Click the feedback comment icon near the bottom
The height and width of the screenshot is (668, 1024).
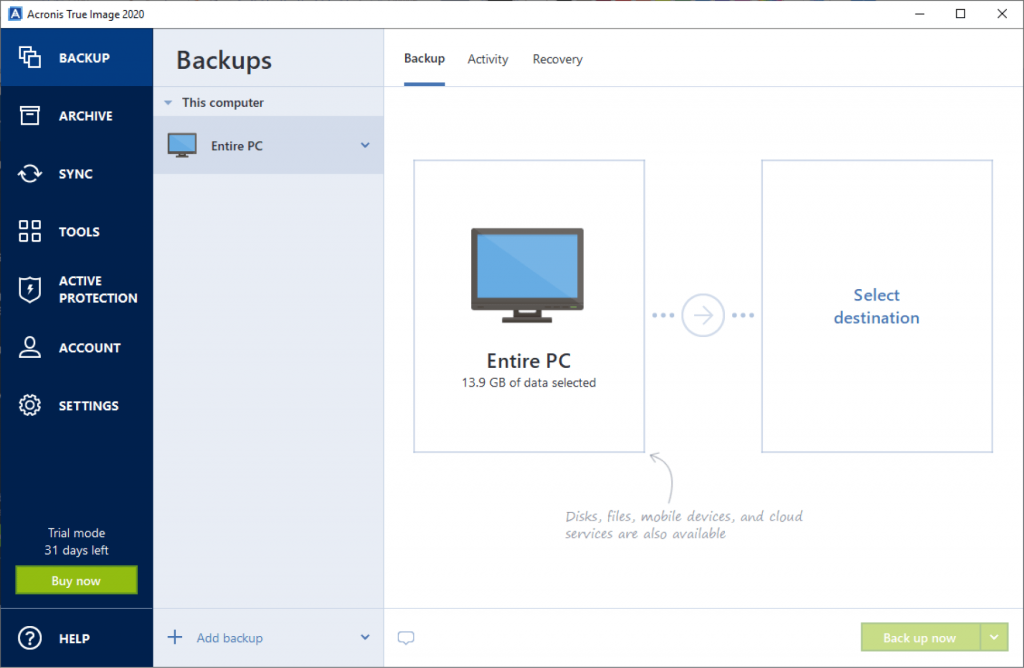(406, 637)
